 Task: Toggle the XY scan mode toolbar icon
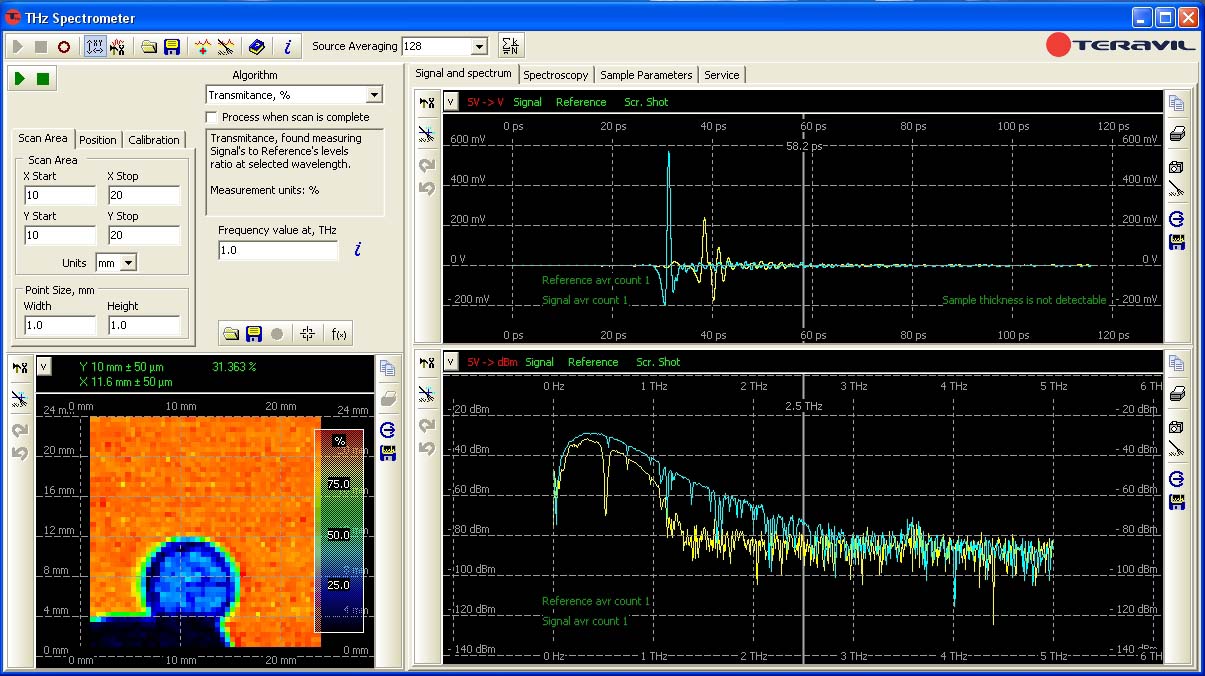pyautogui.click(x=95, y=46)
